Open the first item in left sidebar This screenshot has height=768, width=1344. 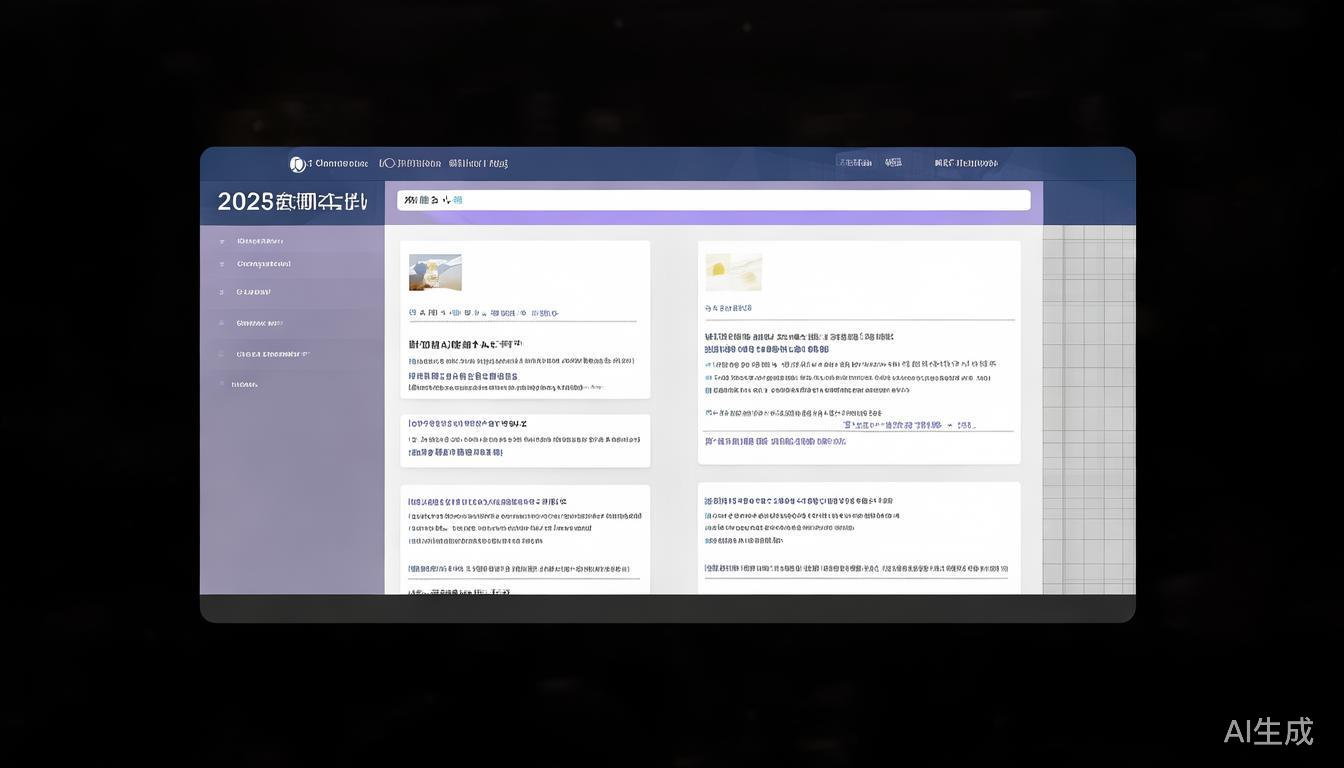click(x=260, y=241)
